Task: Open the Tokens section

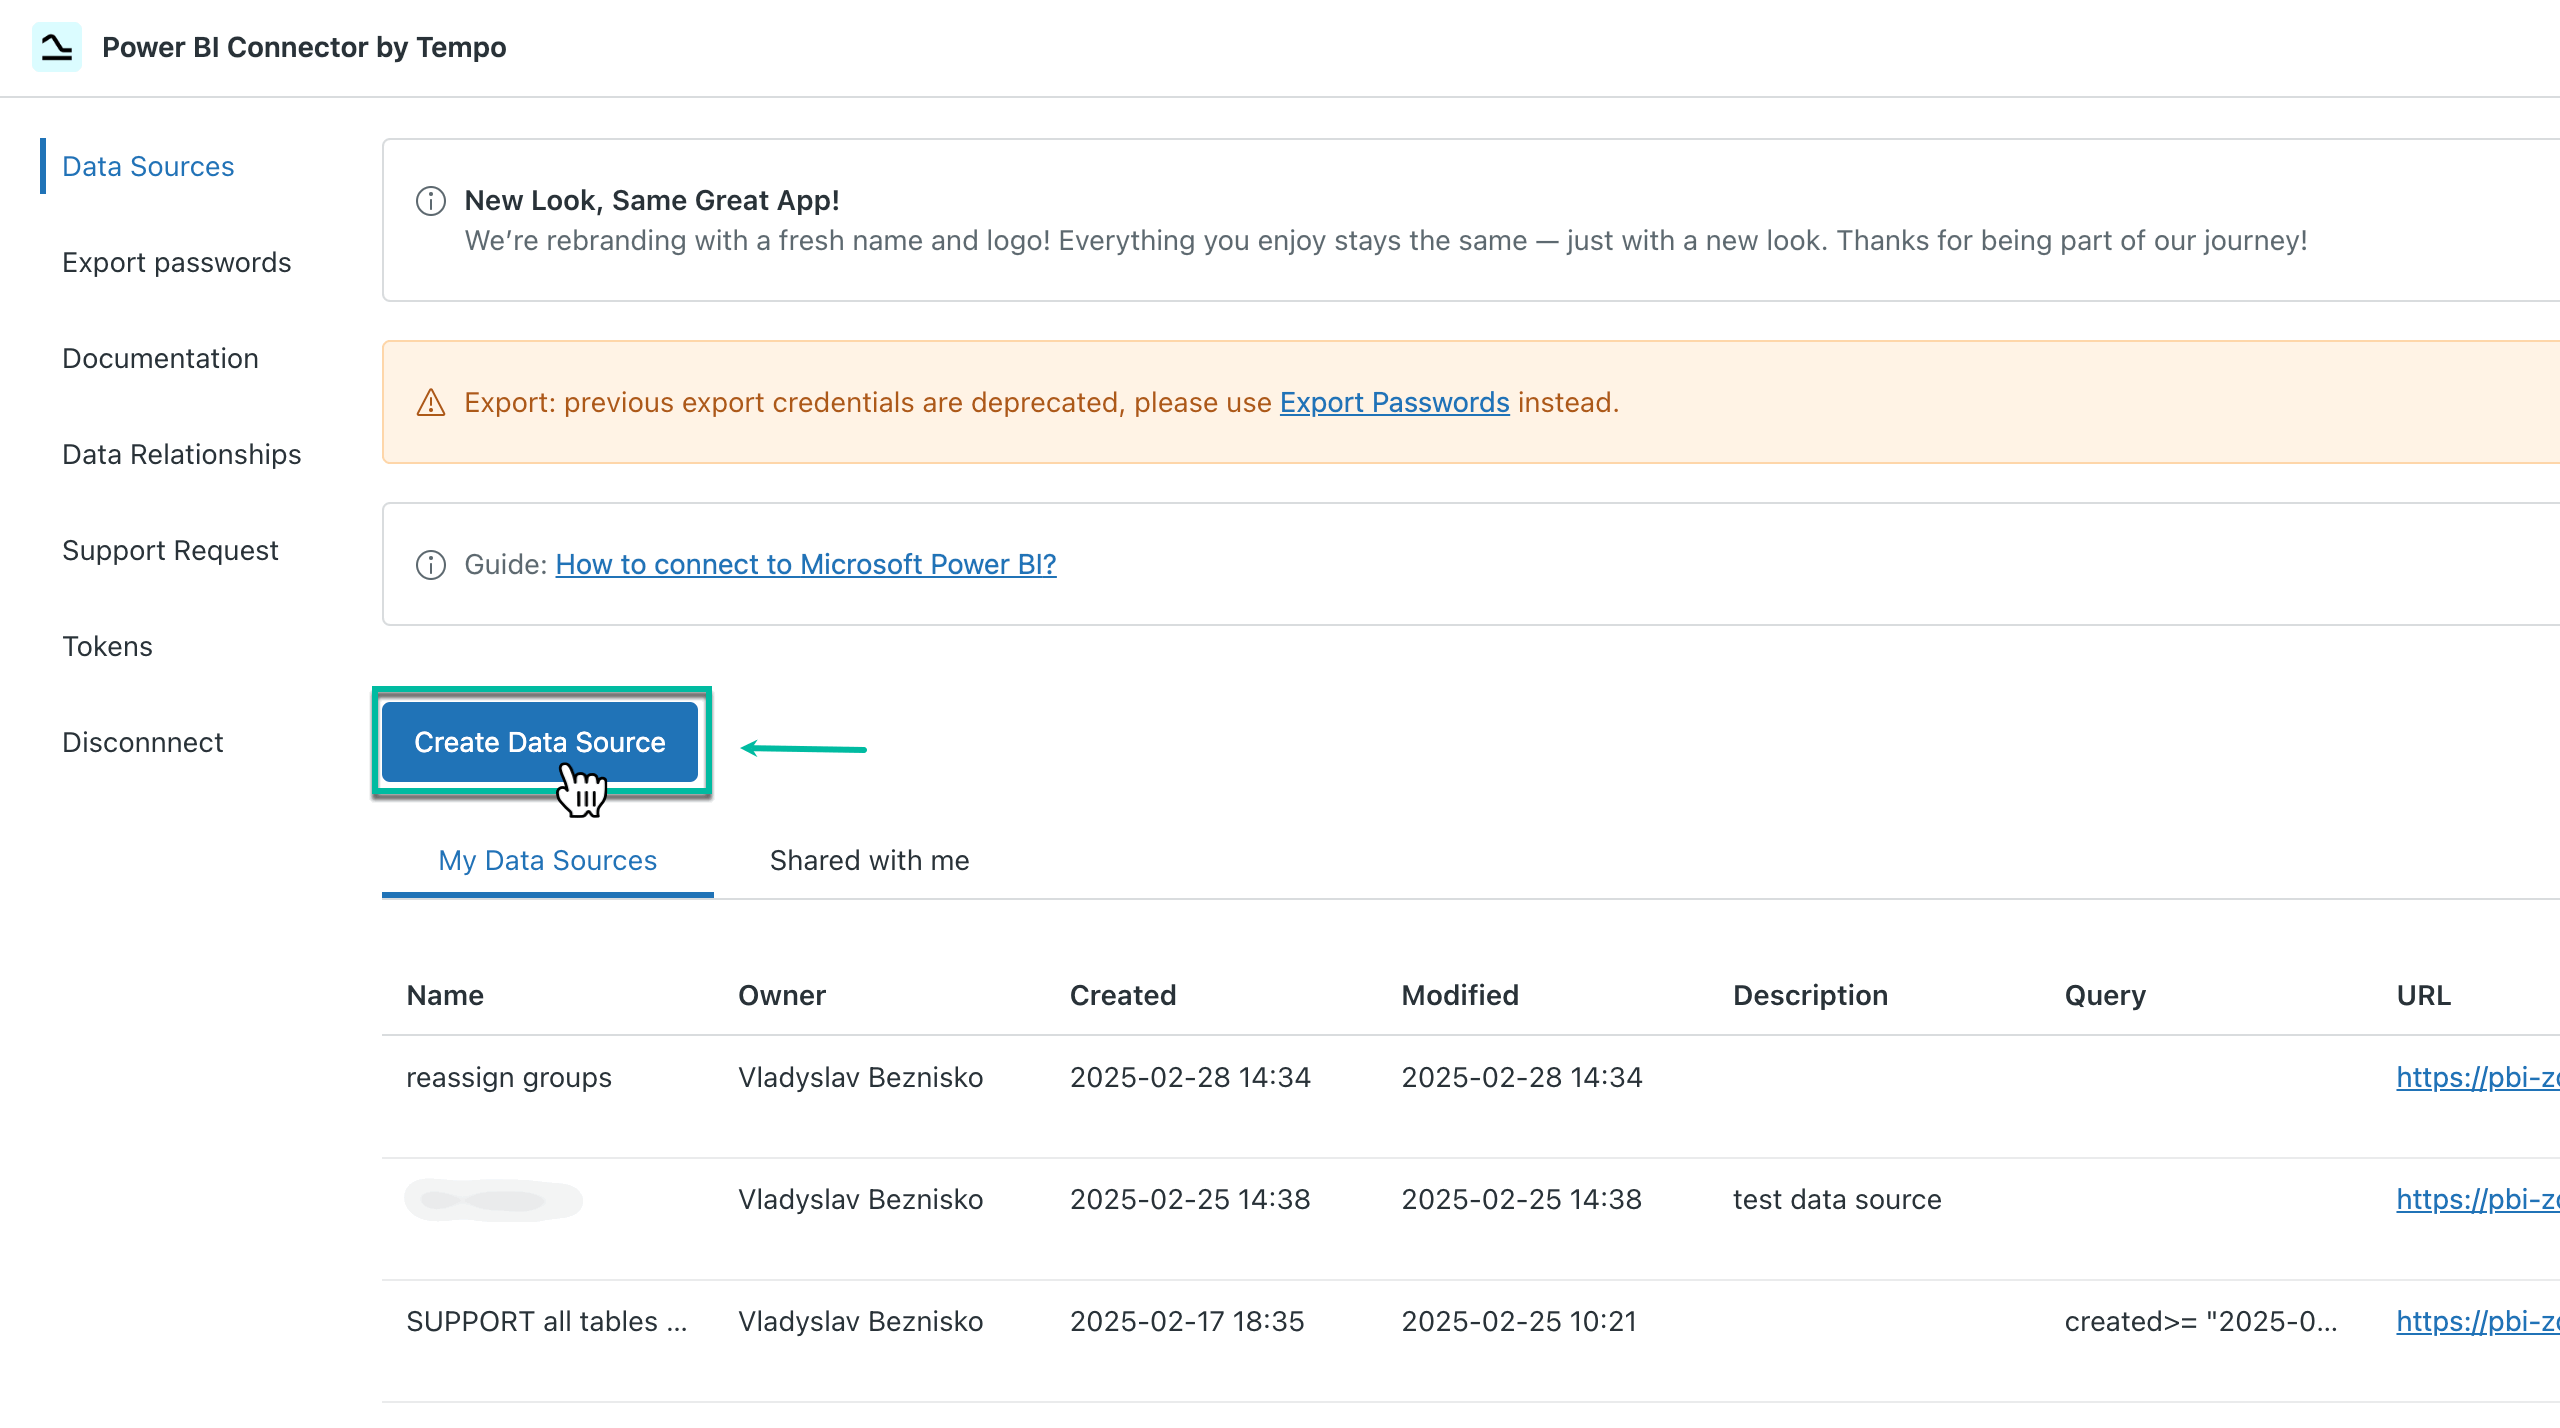Action: click(107, 646)
